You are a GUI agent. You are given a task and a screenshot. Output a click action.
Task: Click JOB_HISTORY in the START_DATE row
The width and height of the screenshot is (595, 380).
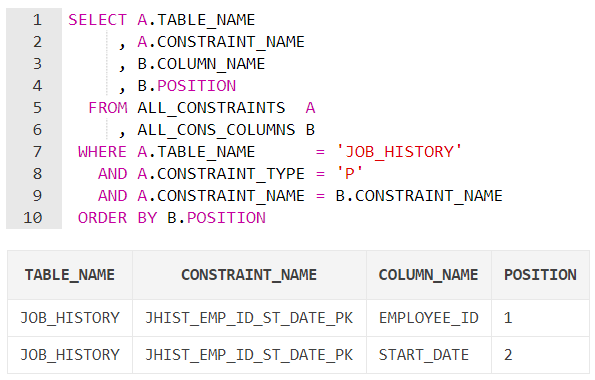pos(70,355)
